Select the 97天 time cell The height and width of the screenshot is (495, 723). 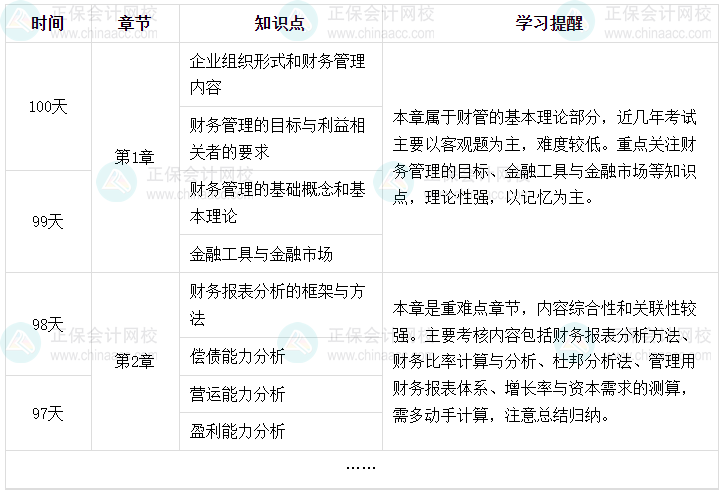click(47, 413)
